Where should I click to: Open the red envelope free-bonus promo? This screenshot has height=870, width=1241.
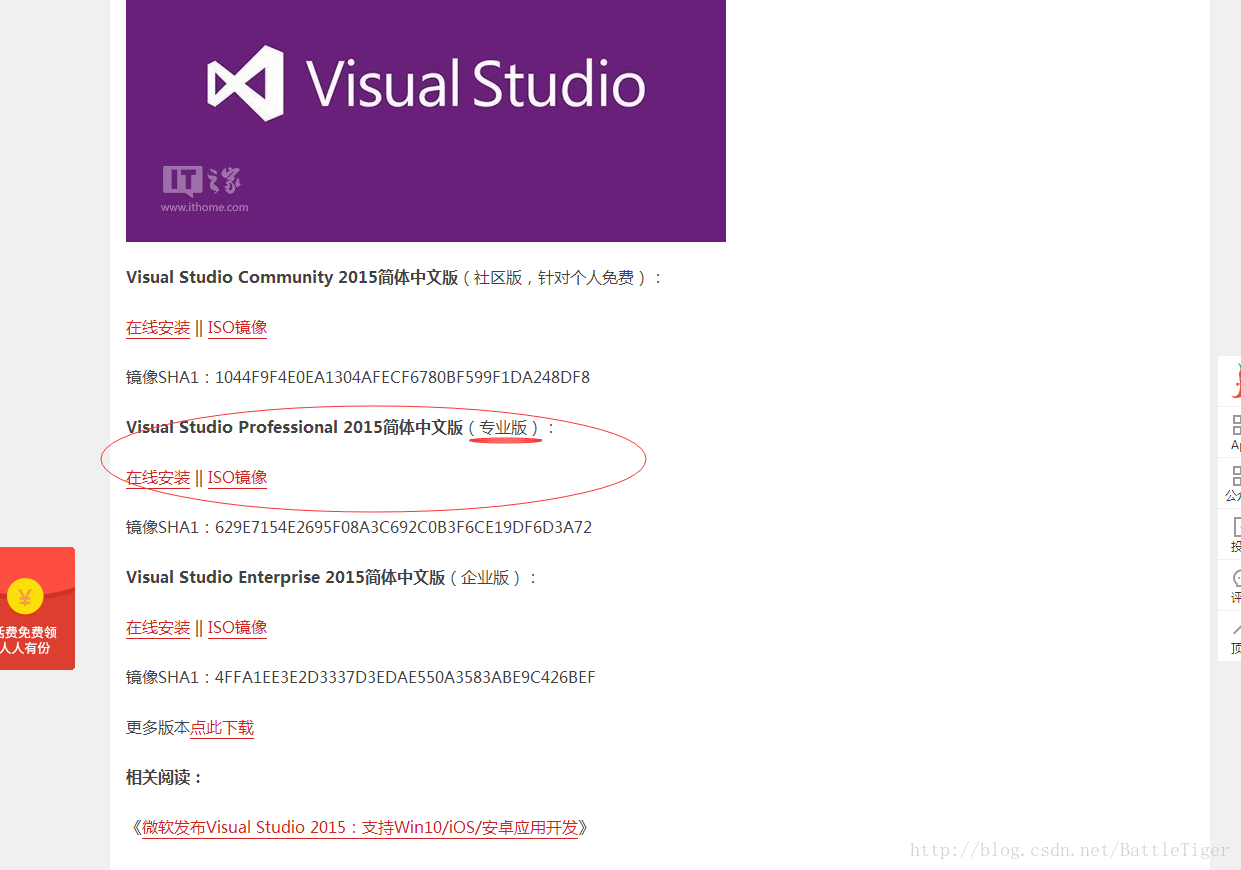point(36,608)
